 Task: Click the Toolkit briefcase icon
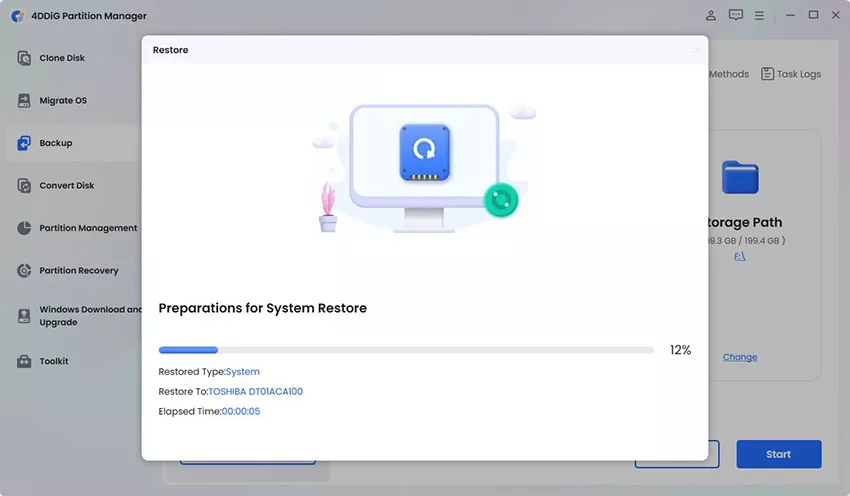pyautogui.click(x=24, y=361)
